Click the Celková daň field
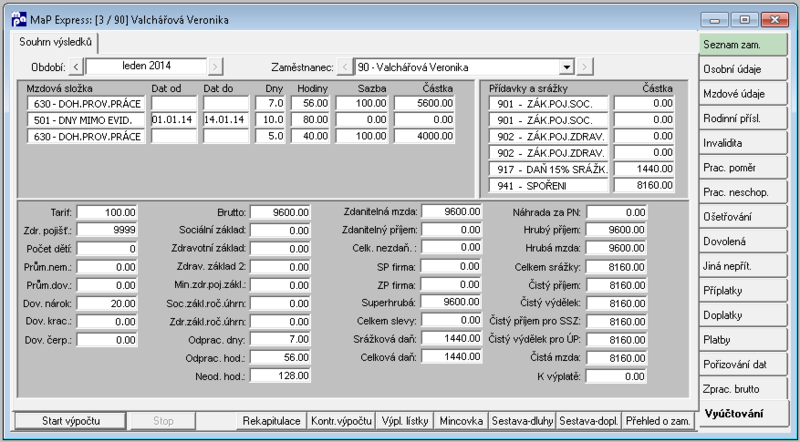Screen dimensions: 800x442 (452, 356)
